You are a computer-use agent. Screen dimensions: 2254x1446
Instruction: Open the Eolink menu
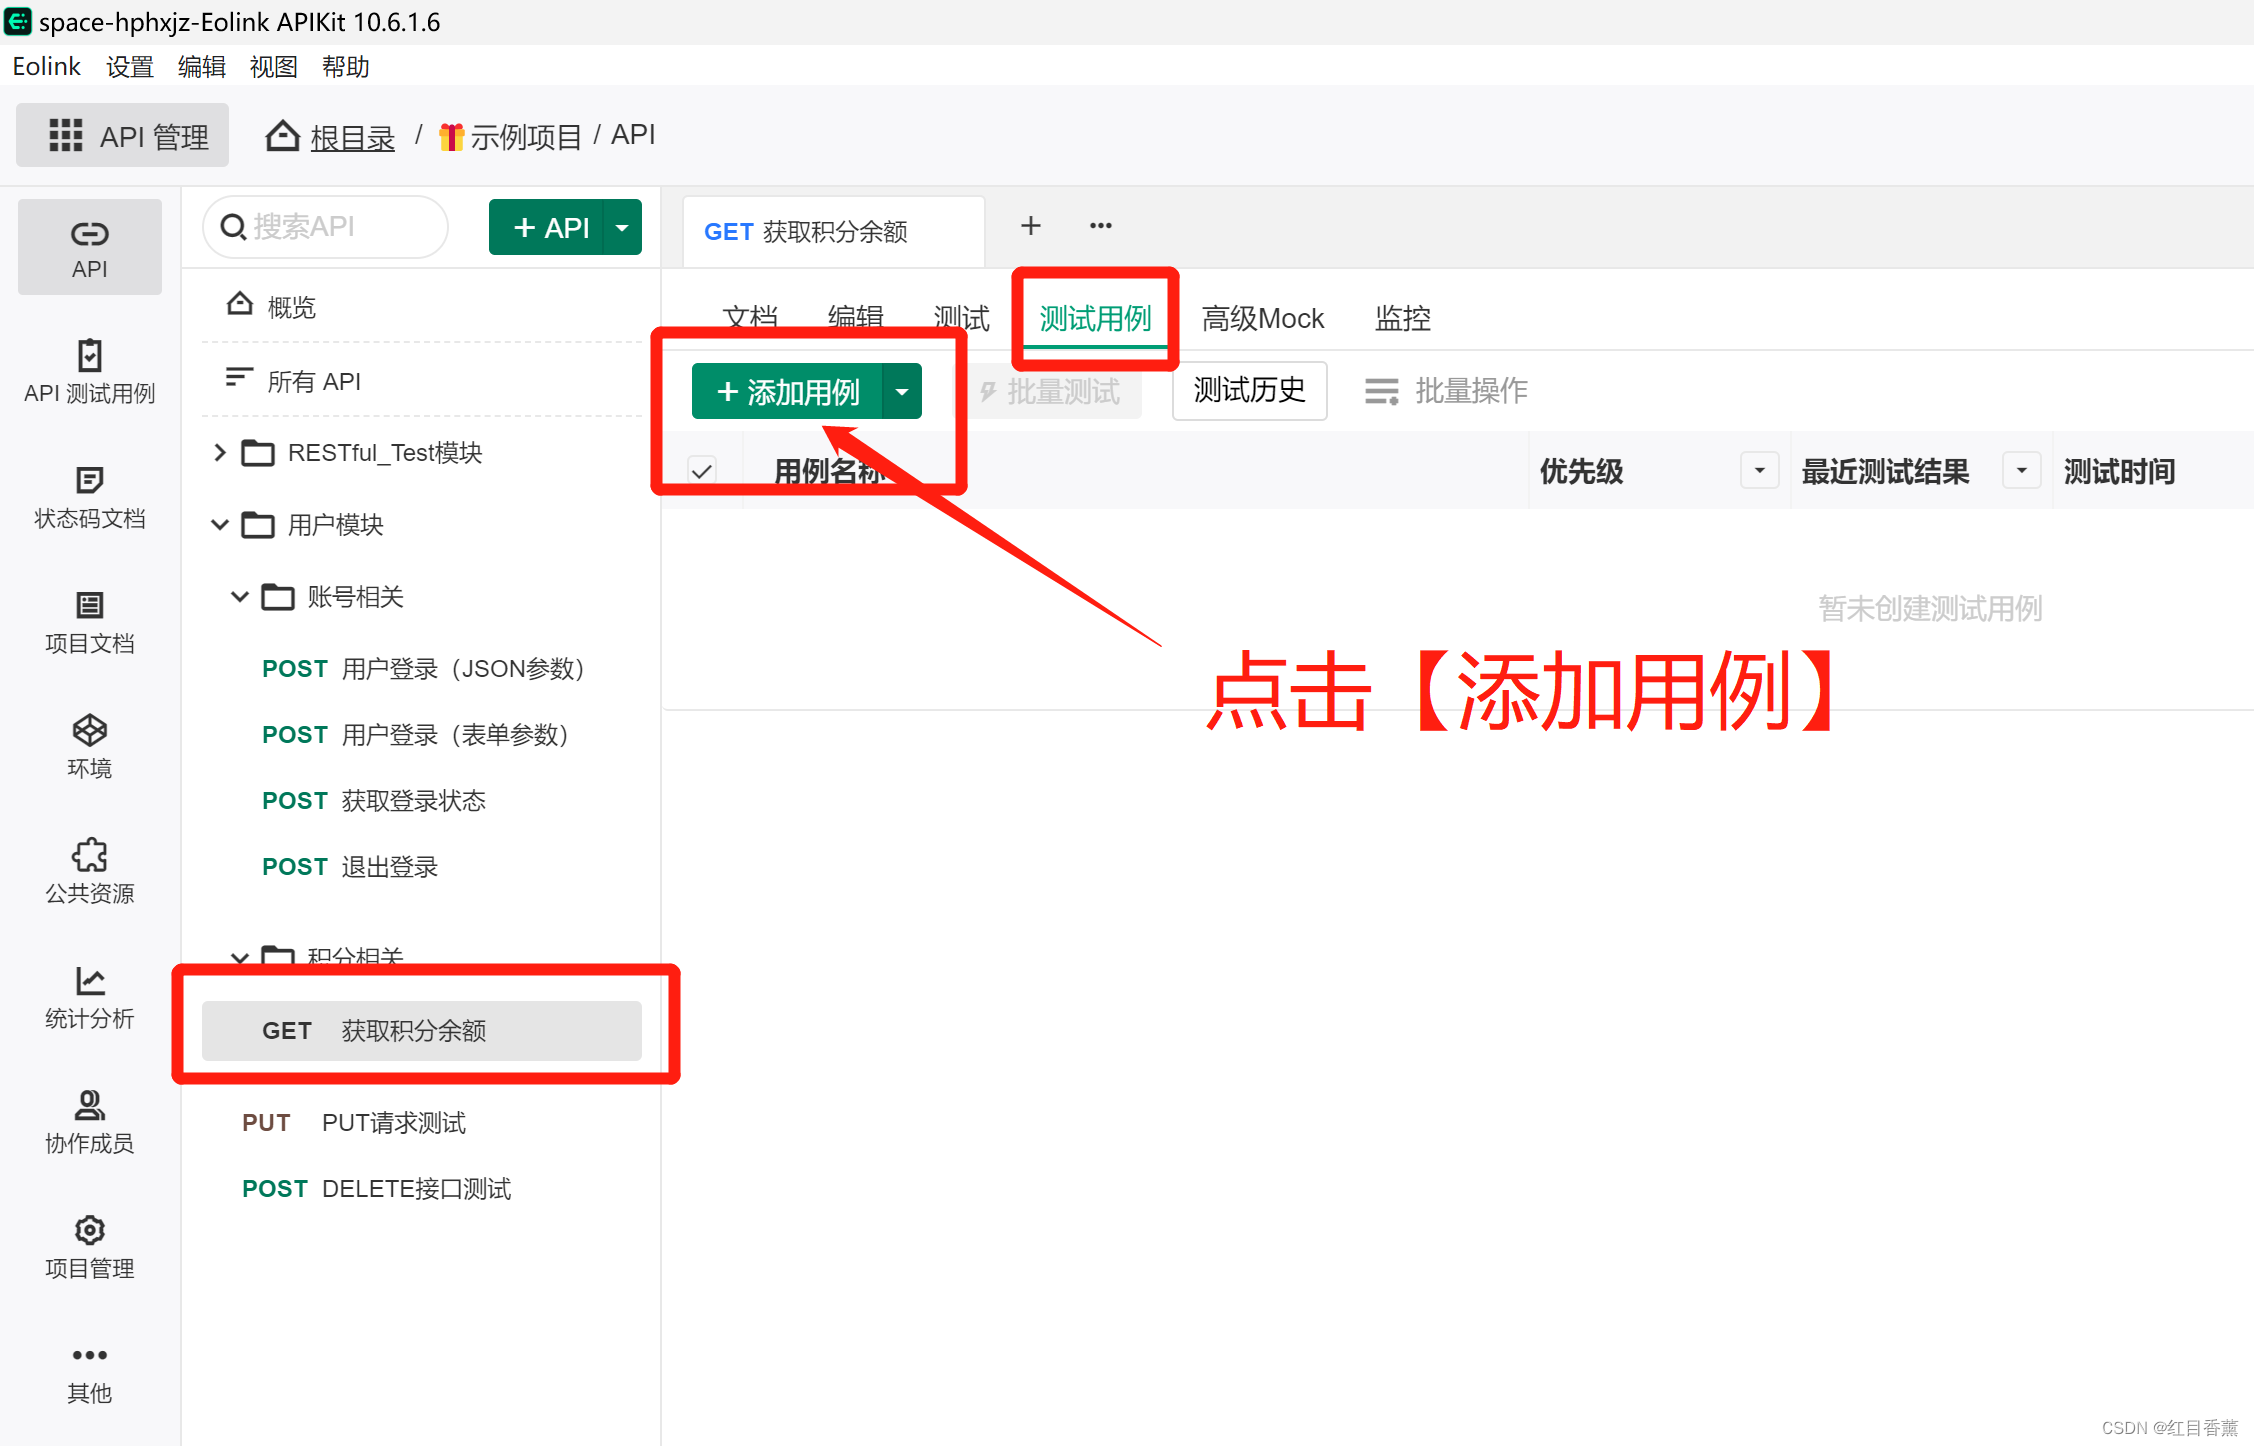tap(46, 66)
